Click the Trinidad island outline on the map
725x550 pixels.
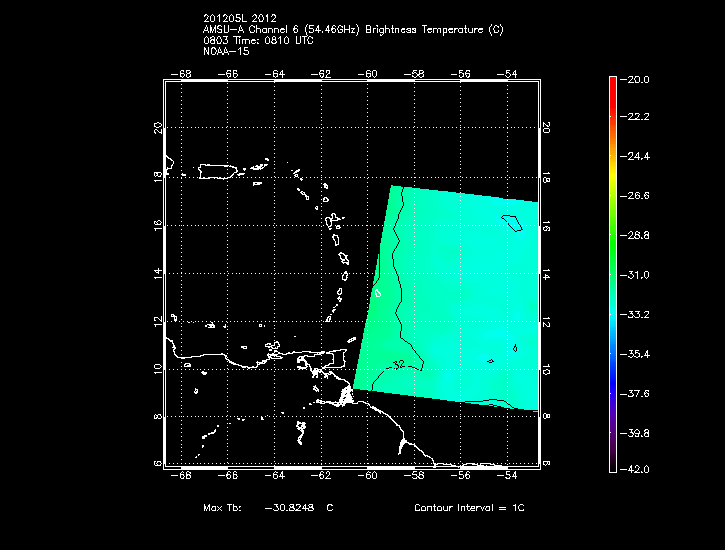[337, 359]
